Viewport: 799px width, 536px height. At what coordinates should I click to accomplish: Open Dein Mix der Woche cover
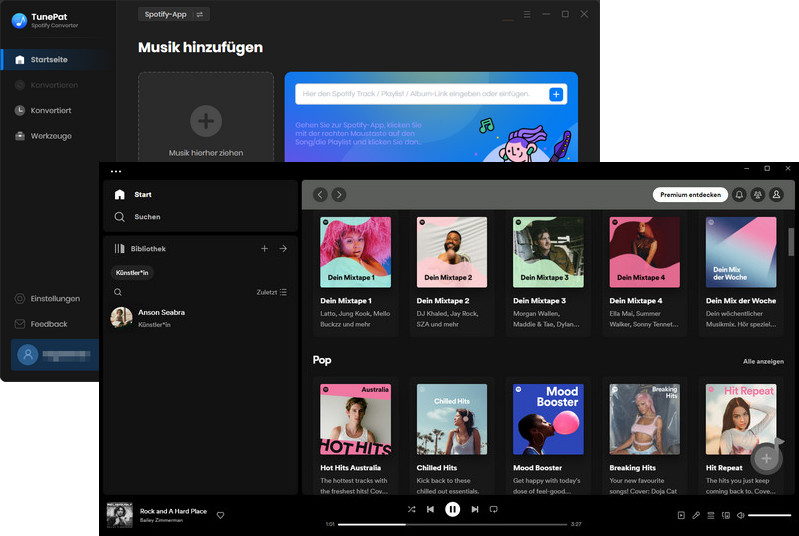tap(741, 252)
